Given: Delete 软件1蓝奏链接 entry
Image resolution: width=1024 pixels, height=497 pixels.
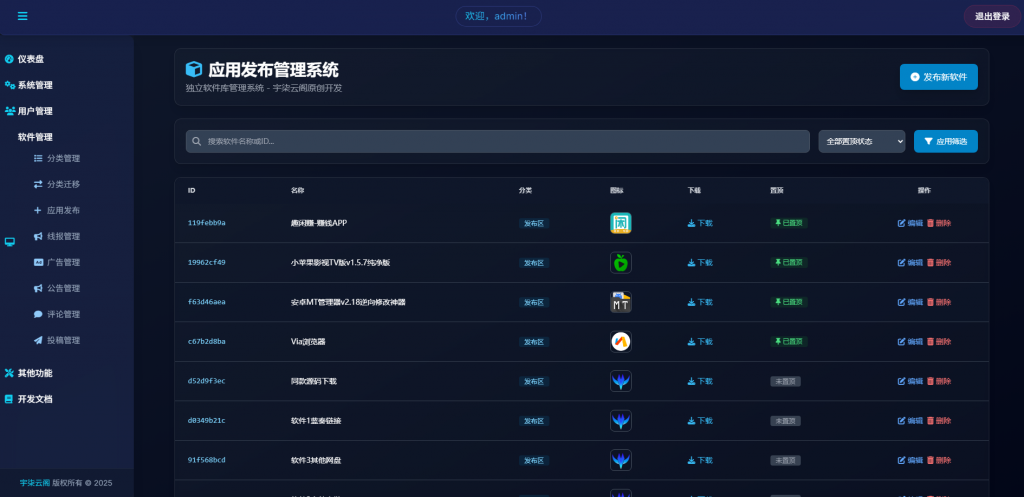Looking at the screenshot, I should [x=939, y=421].
